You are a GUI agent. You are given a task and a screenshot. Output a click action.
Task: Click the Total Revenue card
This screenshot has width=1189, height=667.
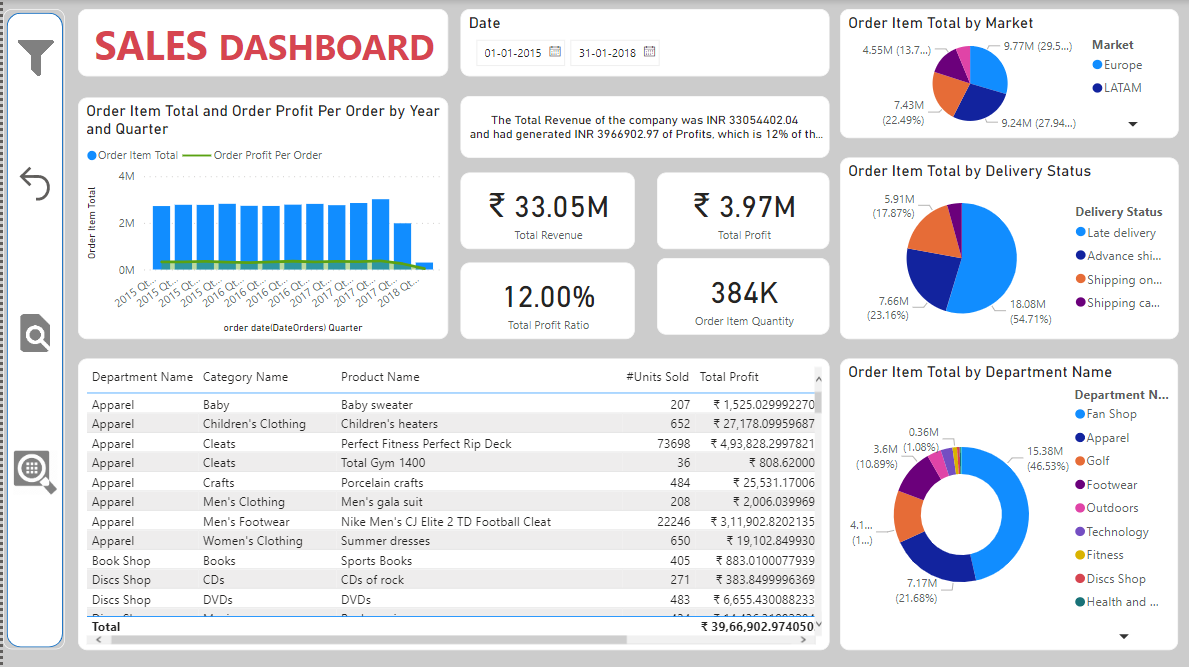click(547, 211)
